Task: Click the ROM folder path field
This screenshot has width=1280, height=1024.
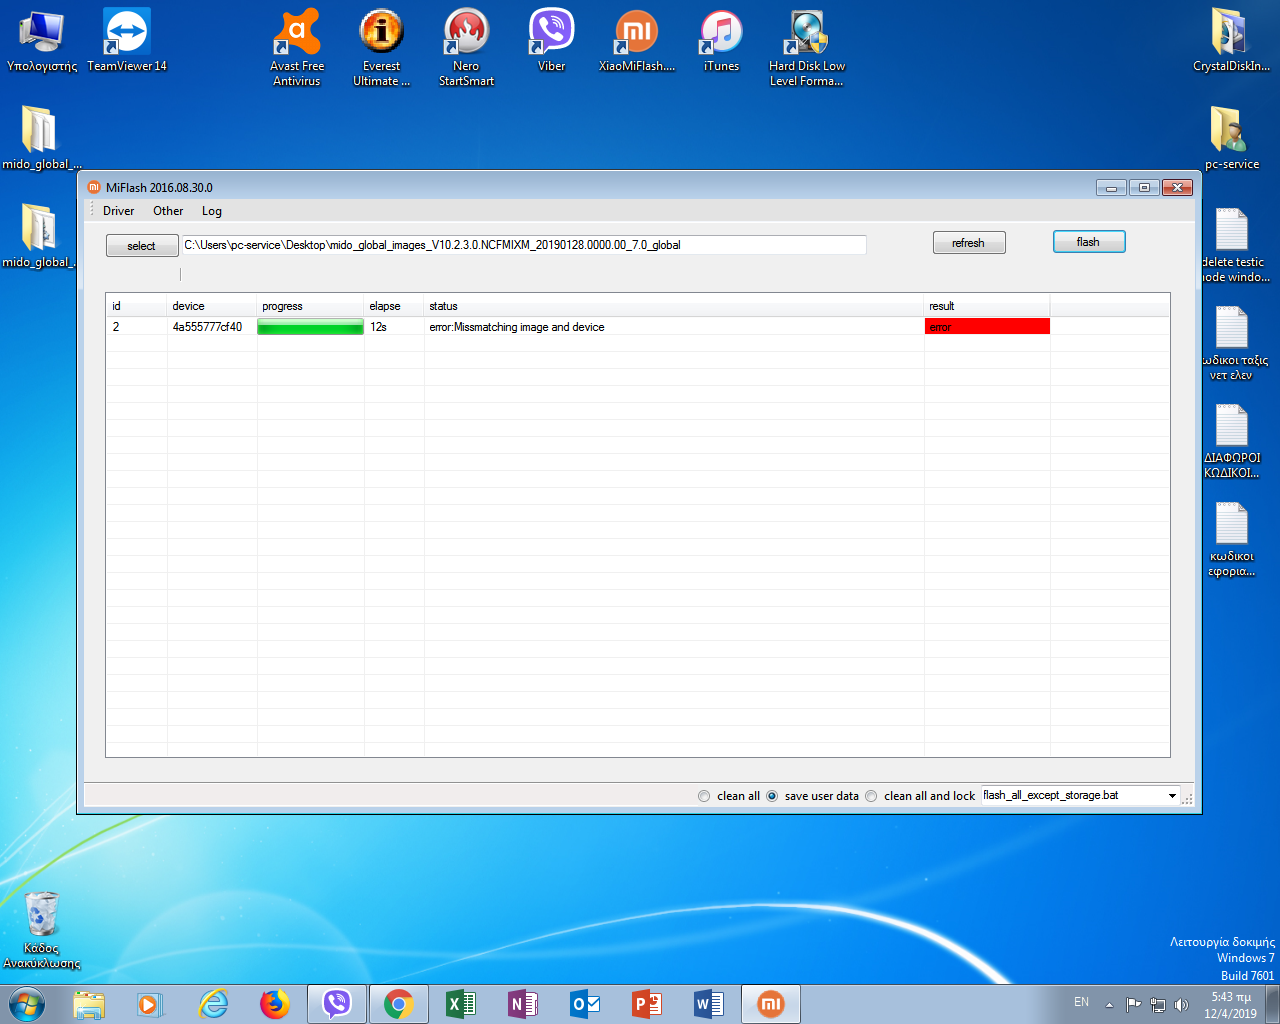Action: click(523, 245)
